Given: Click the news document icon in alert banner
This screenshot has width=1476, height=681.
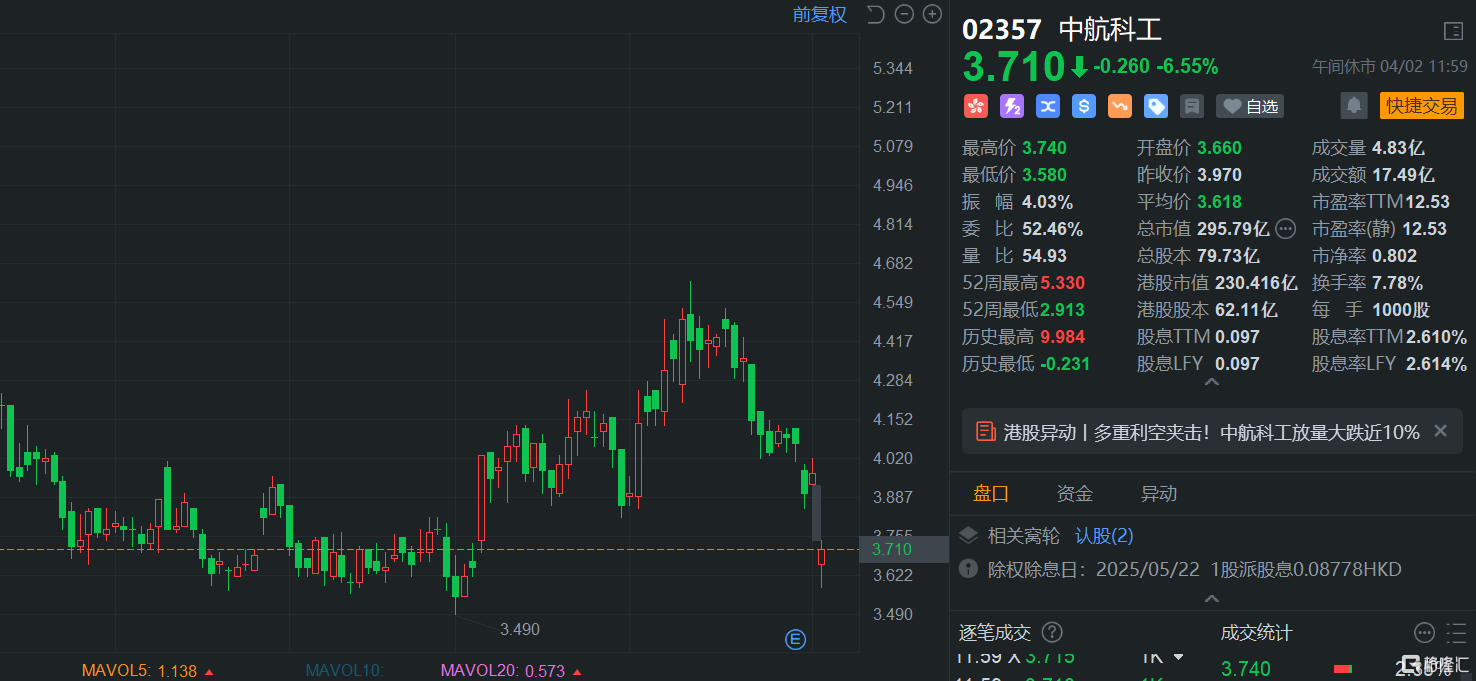Looking at the screenshot, I should (x=986, y=432).
